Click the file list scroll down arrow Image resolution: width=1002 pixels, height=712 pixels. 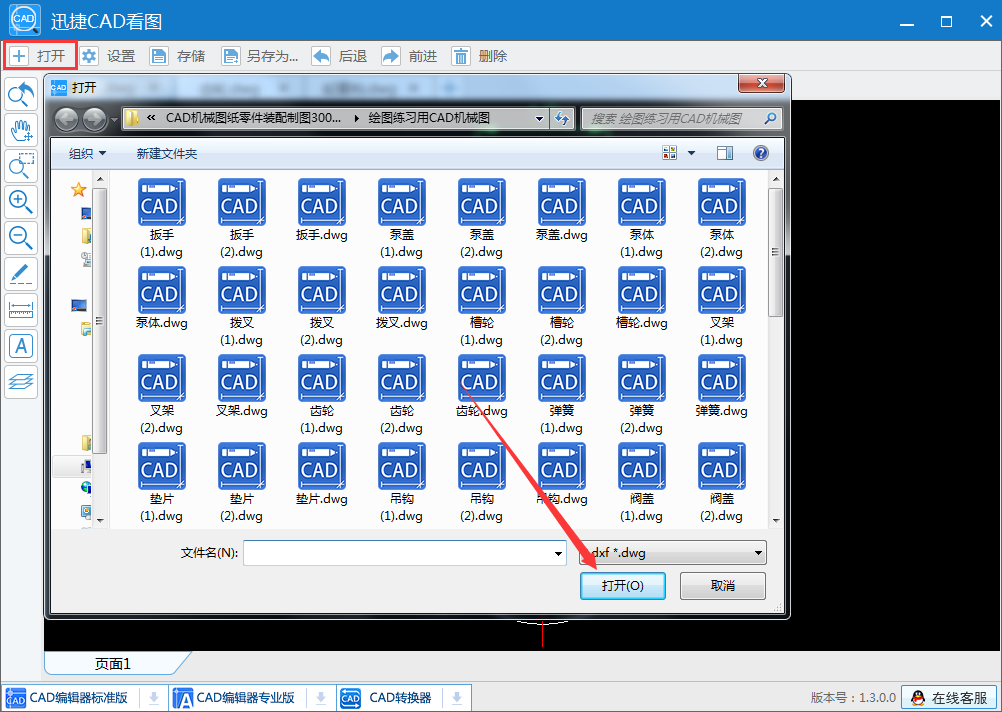coord(776,520)
